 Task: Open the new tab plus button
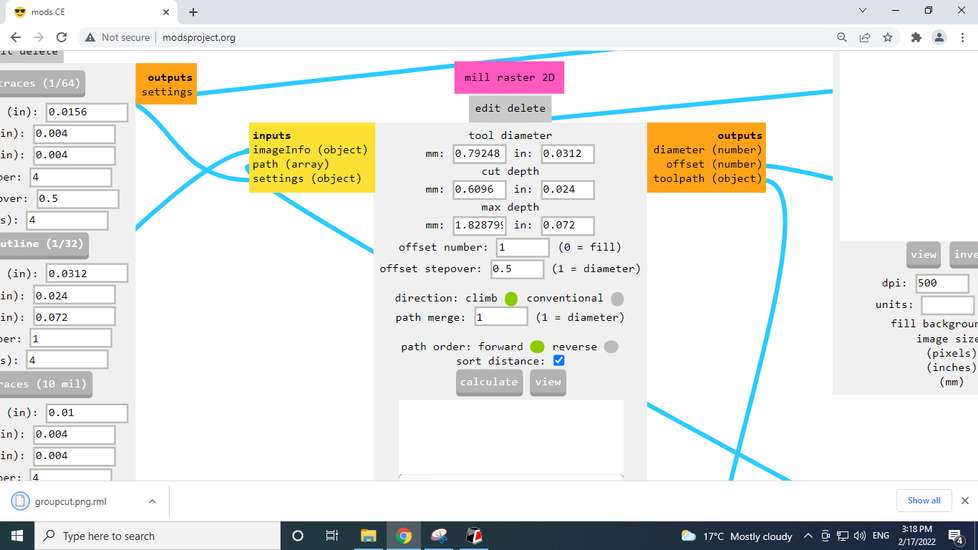[193, 12]
